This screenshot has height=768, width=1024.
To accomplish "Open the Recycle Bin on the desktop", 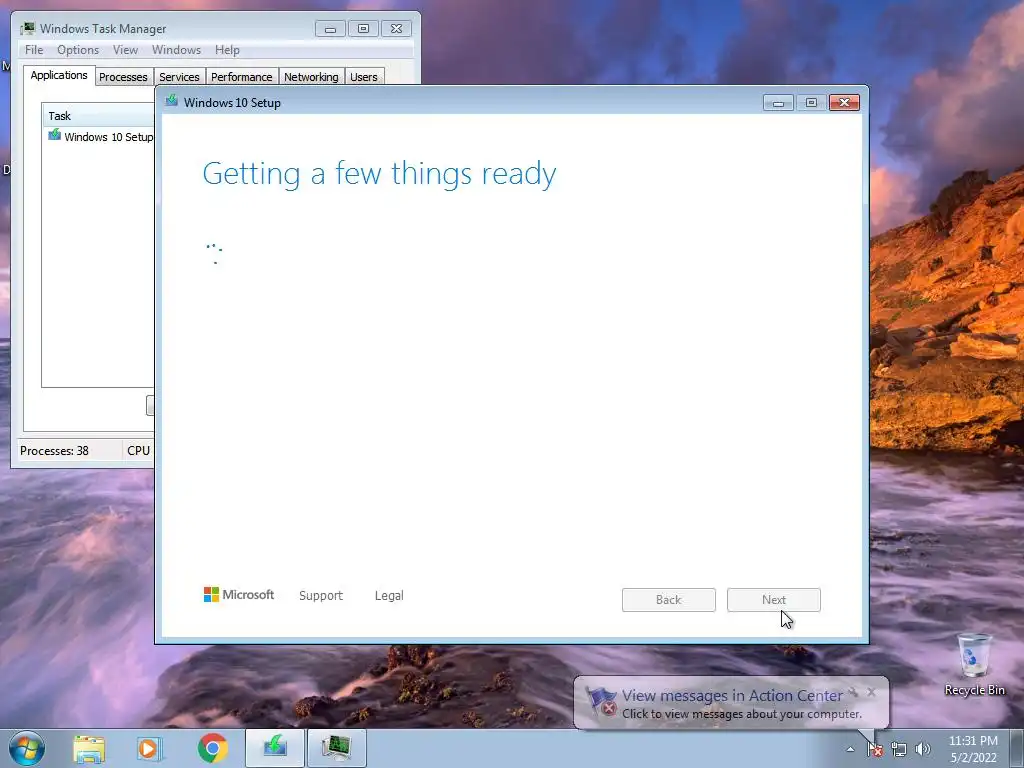I will click(x=974, y=665).
